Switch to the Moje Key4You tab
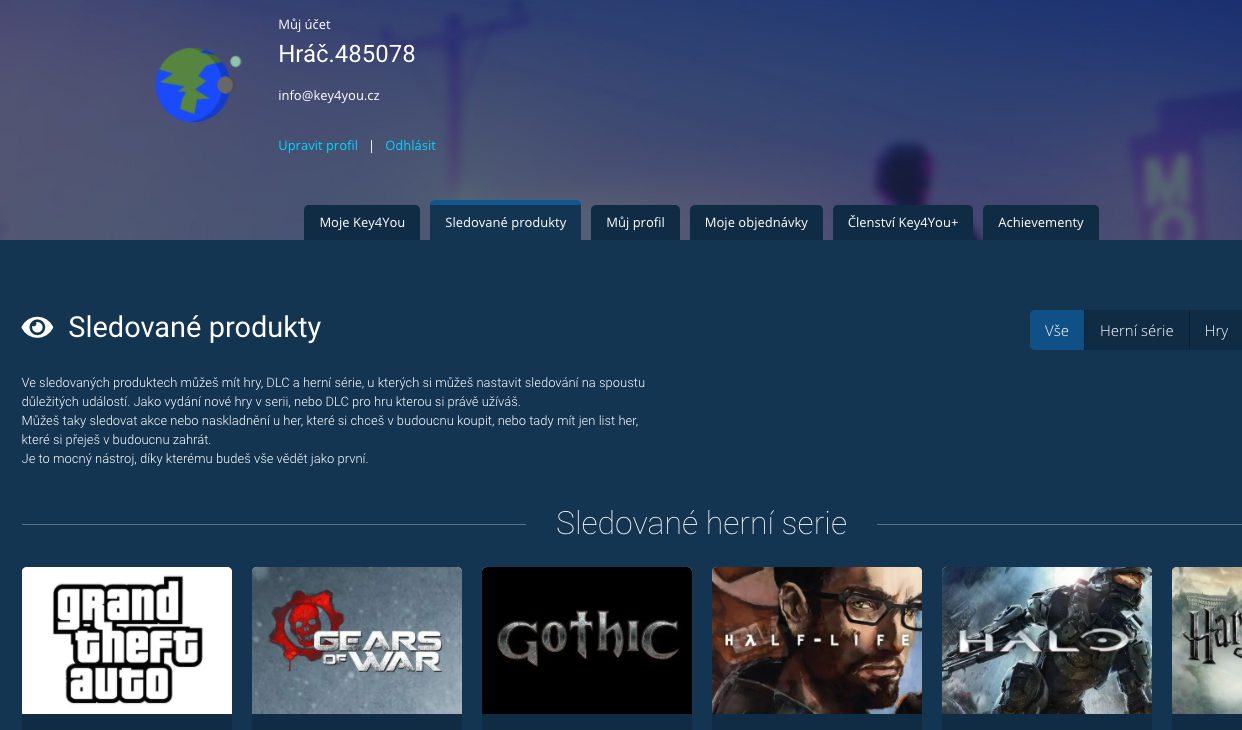The width and height of the screenshot is (1242, 730). click(362, 222)
